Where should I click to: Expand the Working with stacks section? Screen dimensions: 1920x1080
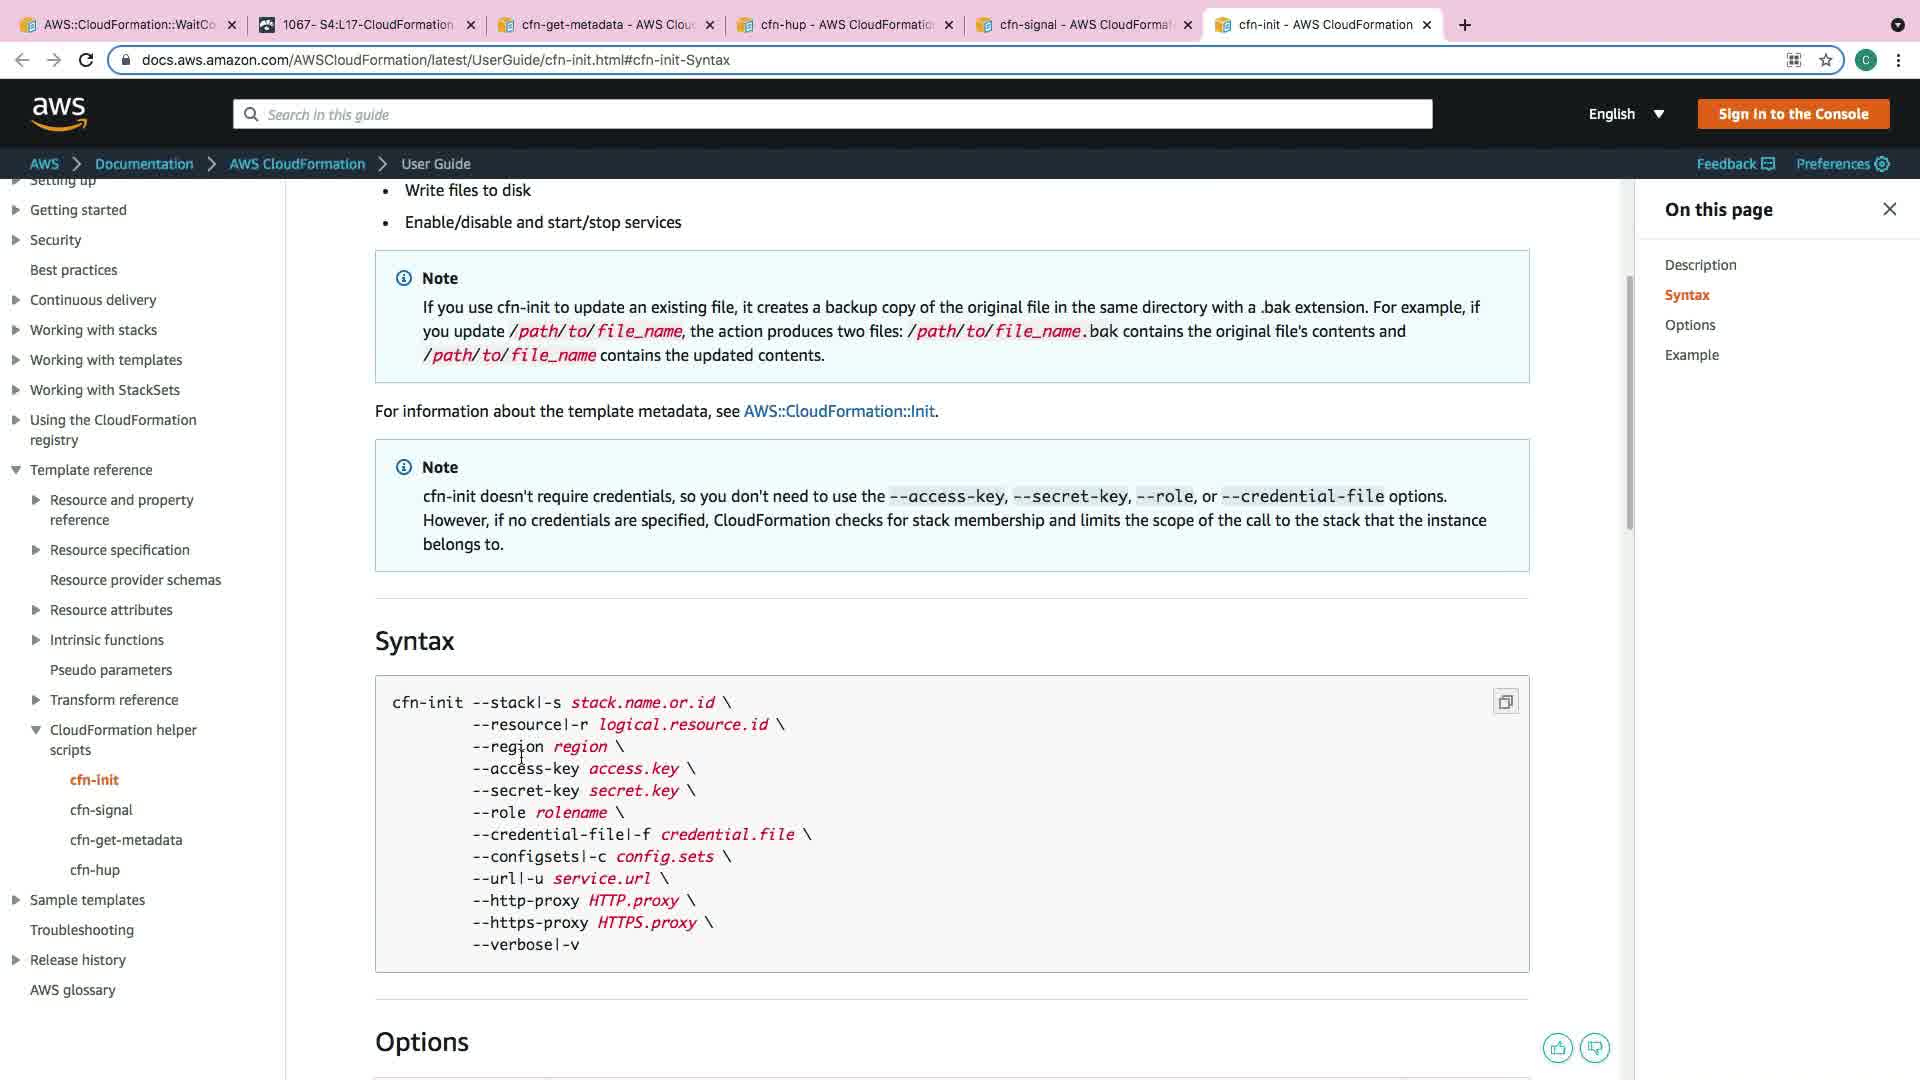coord(16,330)
